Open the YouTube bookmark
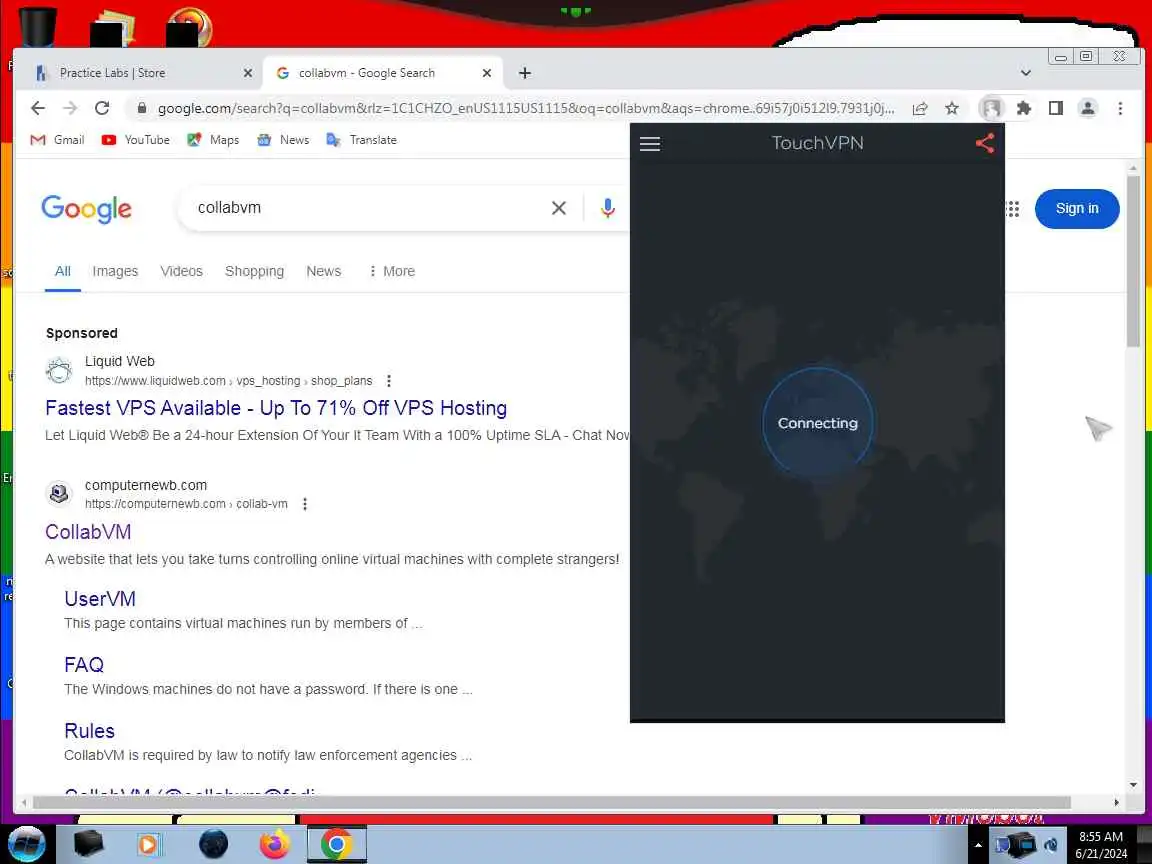 [135, 140]
